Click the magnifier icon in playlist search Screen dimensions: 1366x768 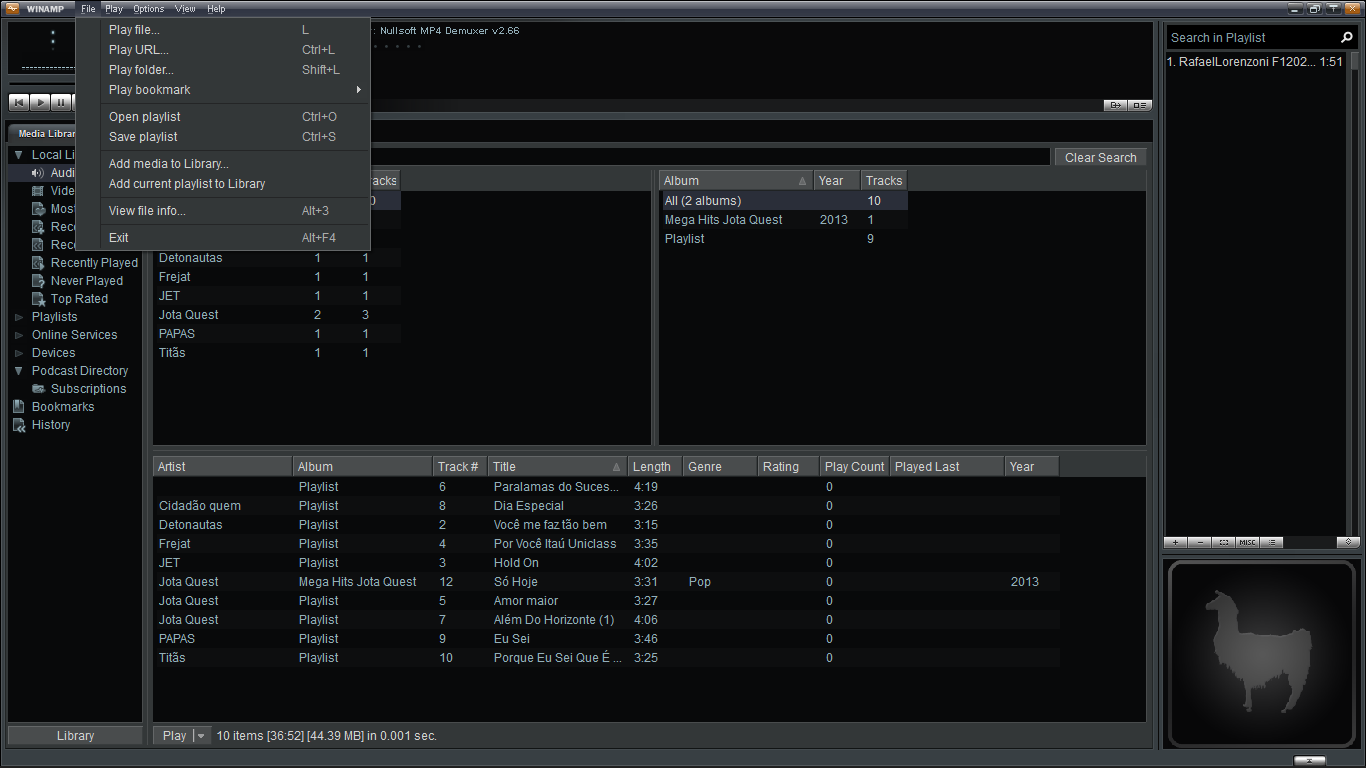(1346, 38)
